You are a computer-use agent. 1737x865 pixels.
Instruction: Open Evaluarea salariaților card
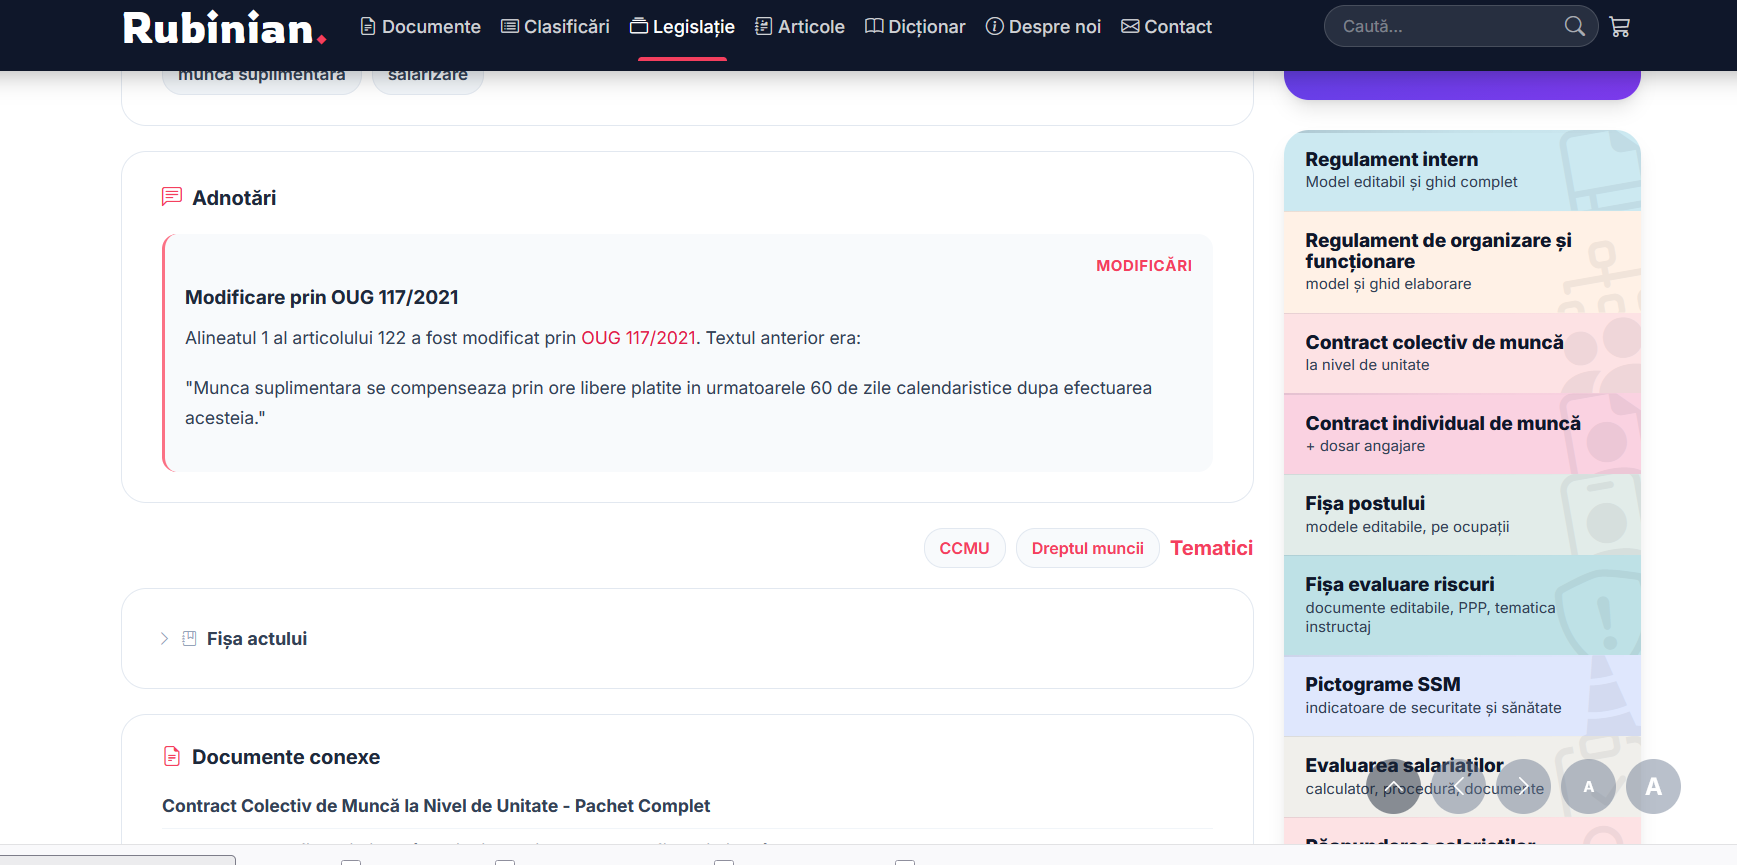(x=1462, y=777)
